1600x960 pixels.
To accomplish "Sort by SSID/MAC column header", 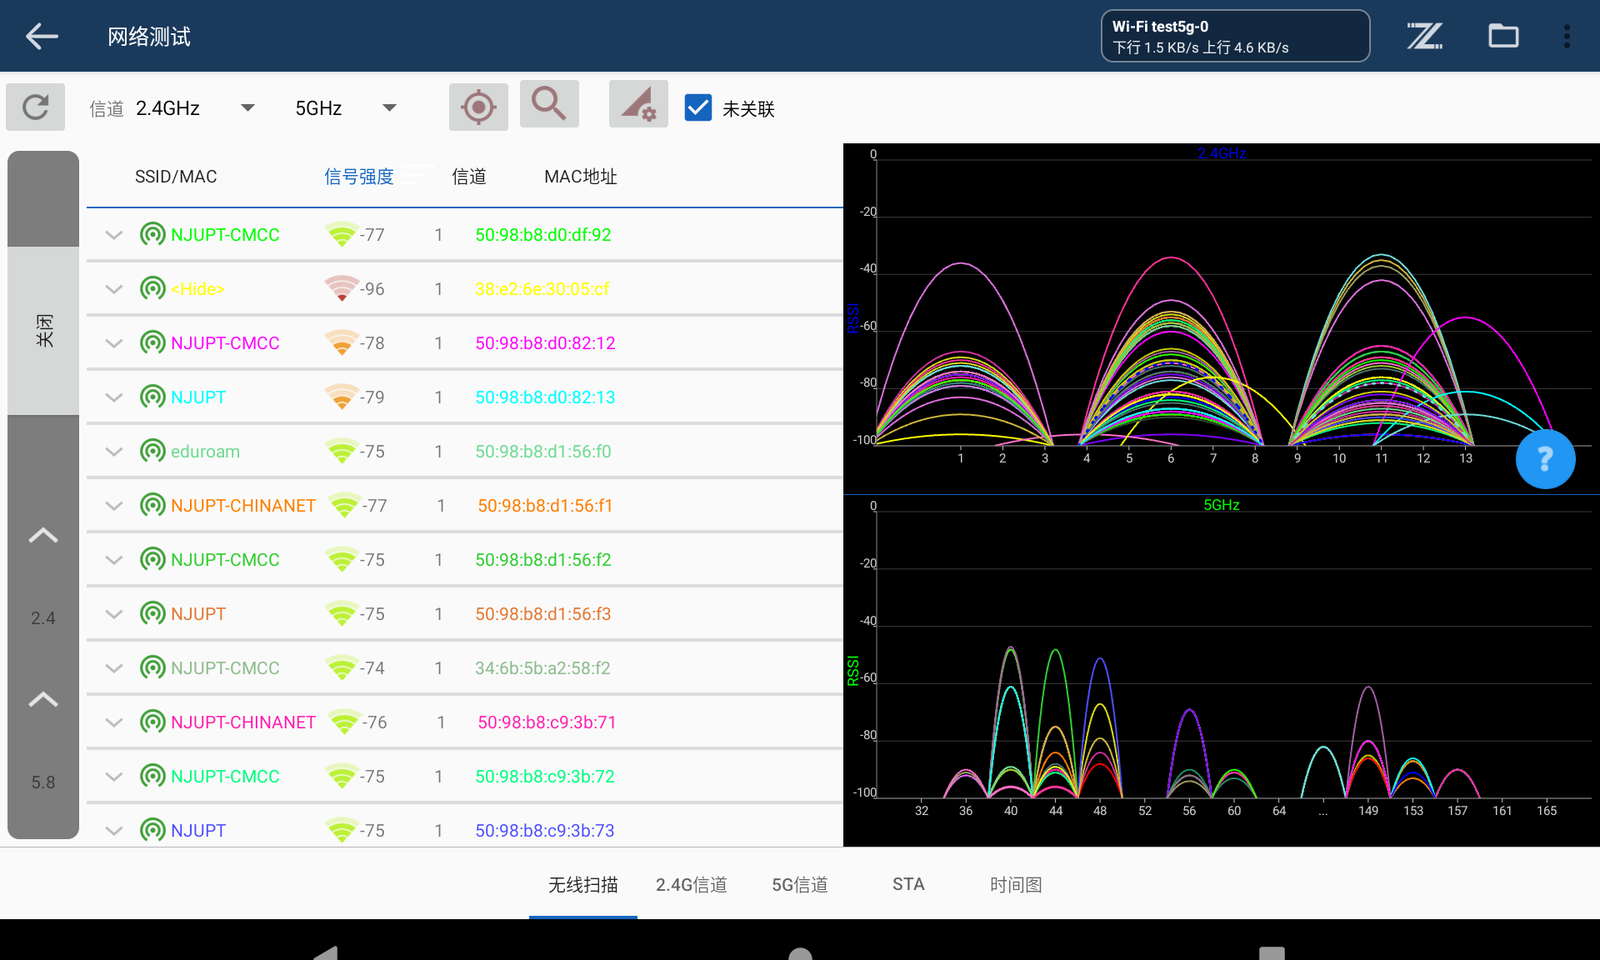I will 176,177.
